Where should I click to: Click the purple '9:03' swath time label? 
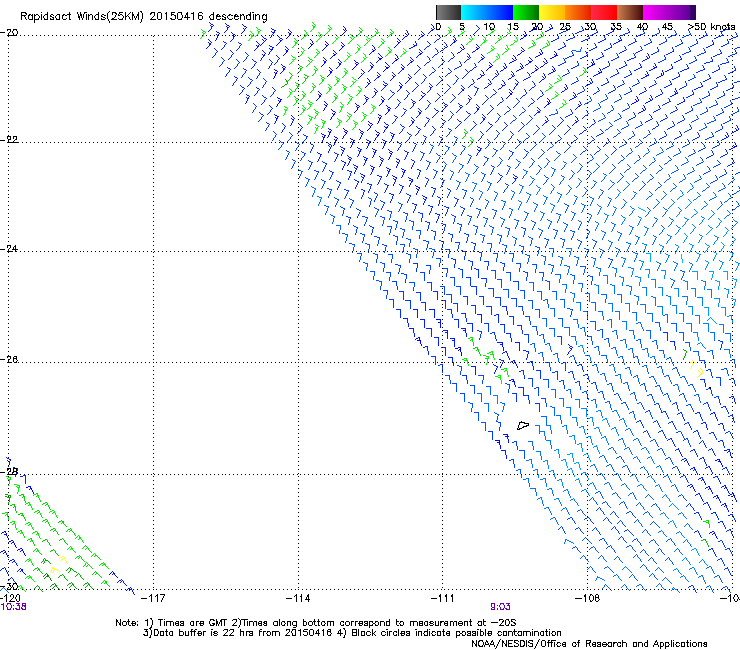(x=500, y=607)
